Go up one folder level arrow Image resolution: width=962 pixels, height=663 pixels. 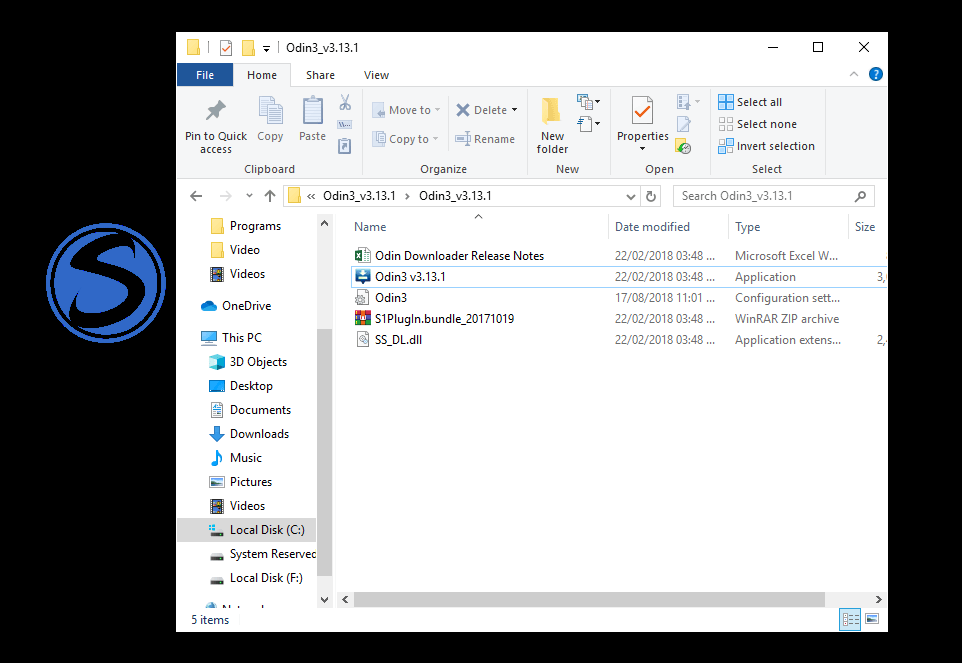pyautogui.click(x=270, y=196)
